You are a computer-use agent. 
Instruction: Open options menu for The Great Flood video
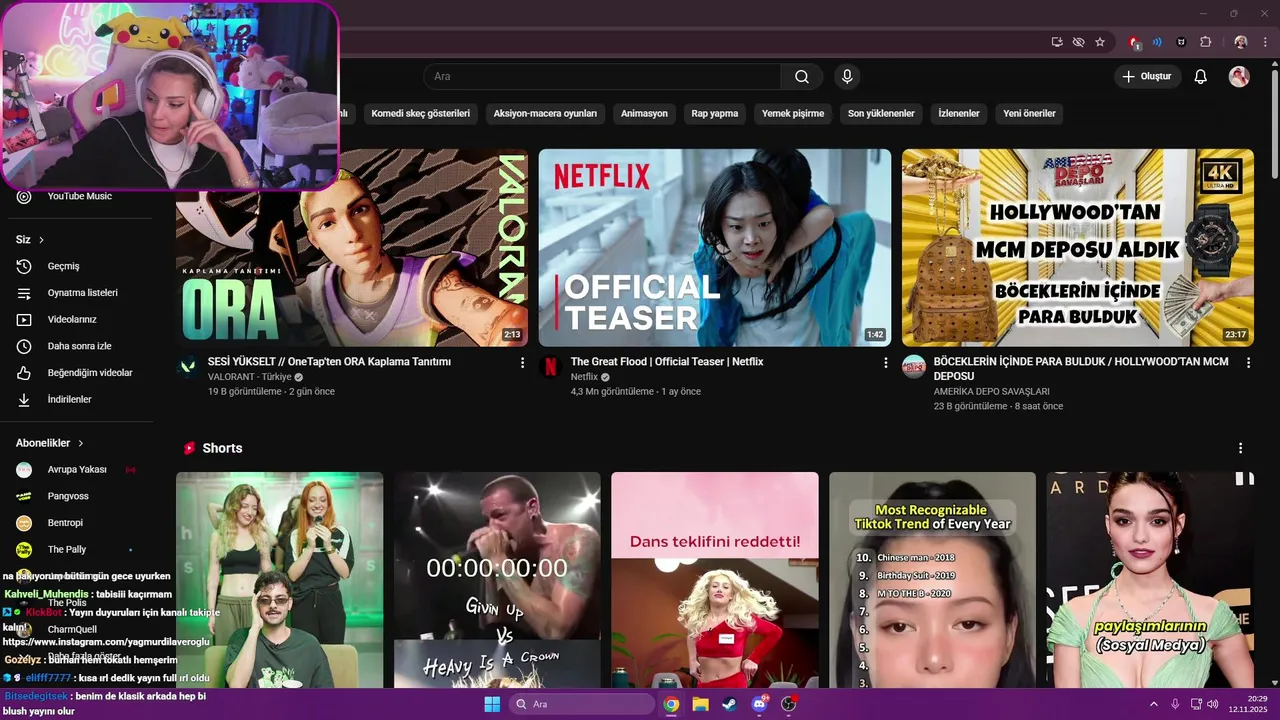pyautogui.click(x=885, y=363)
